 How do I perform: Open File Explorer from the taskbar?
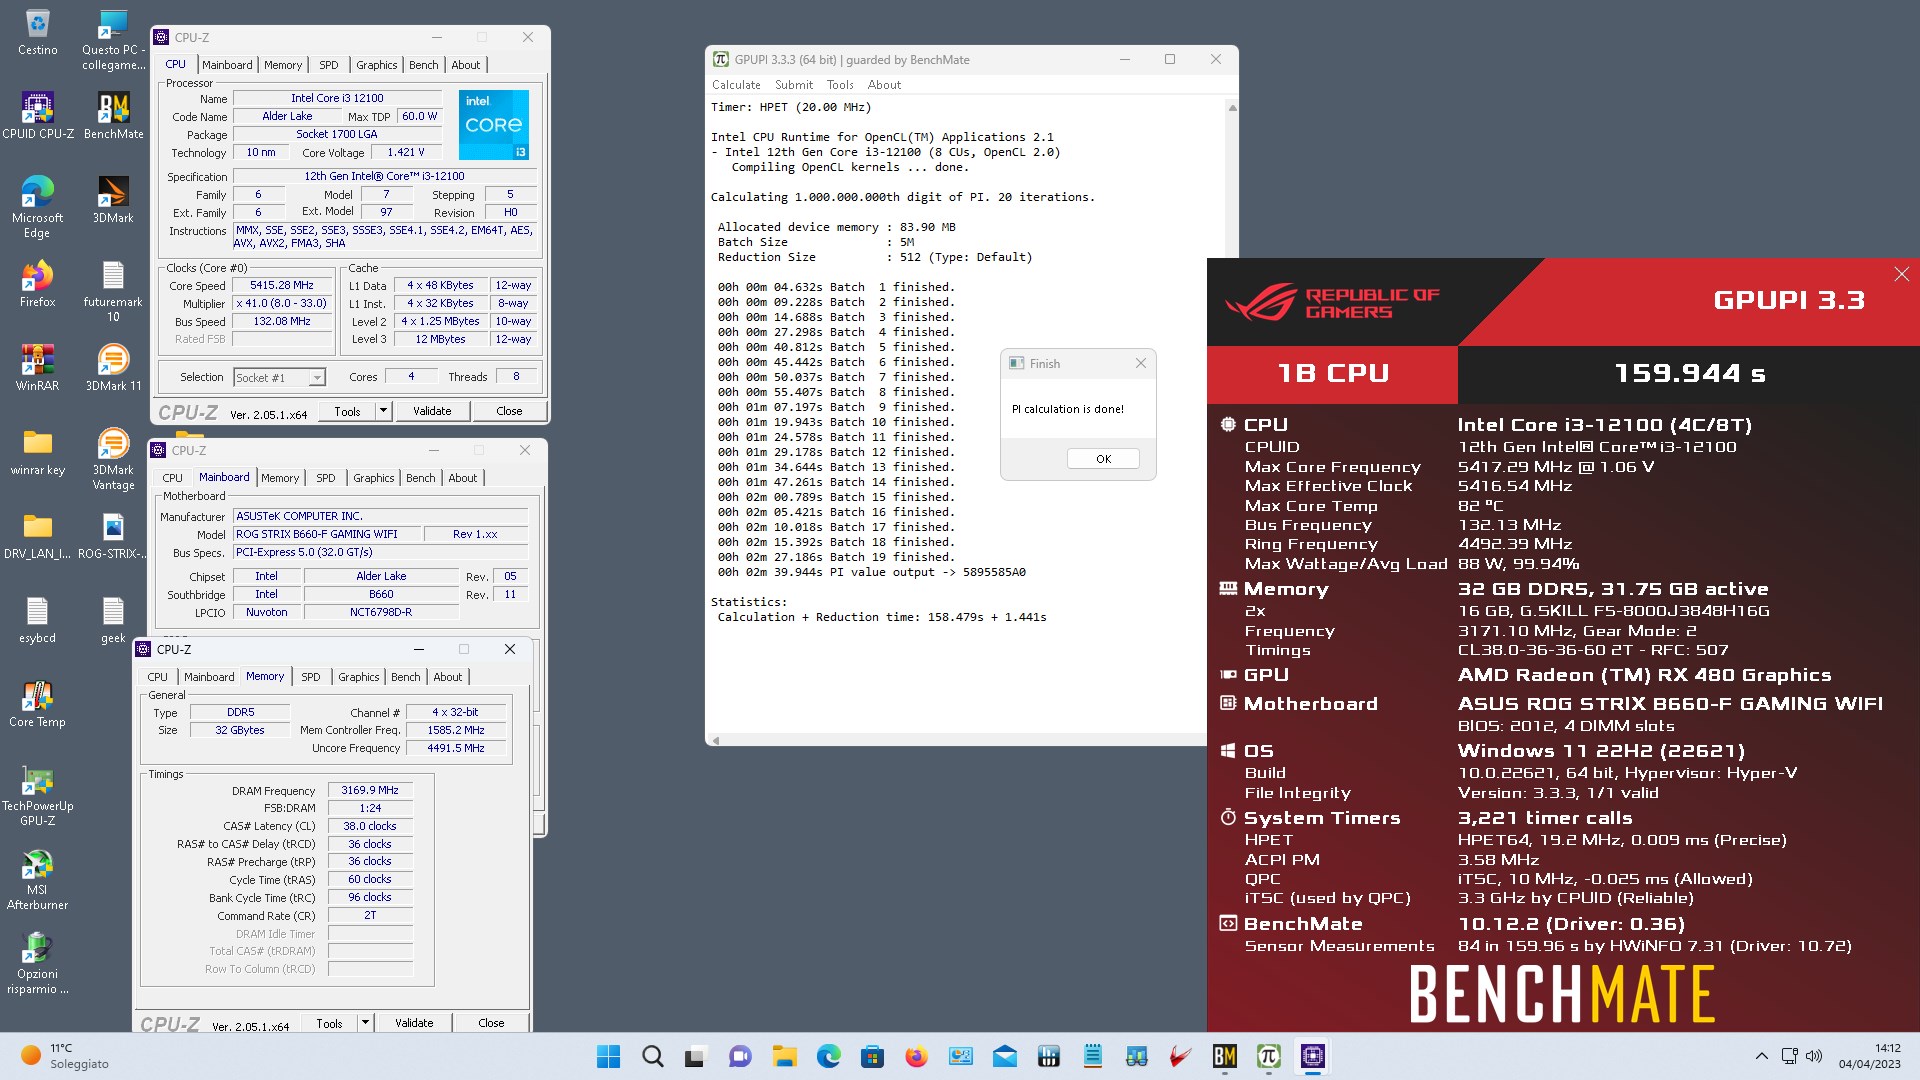785,1056
